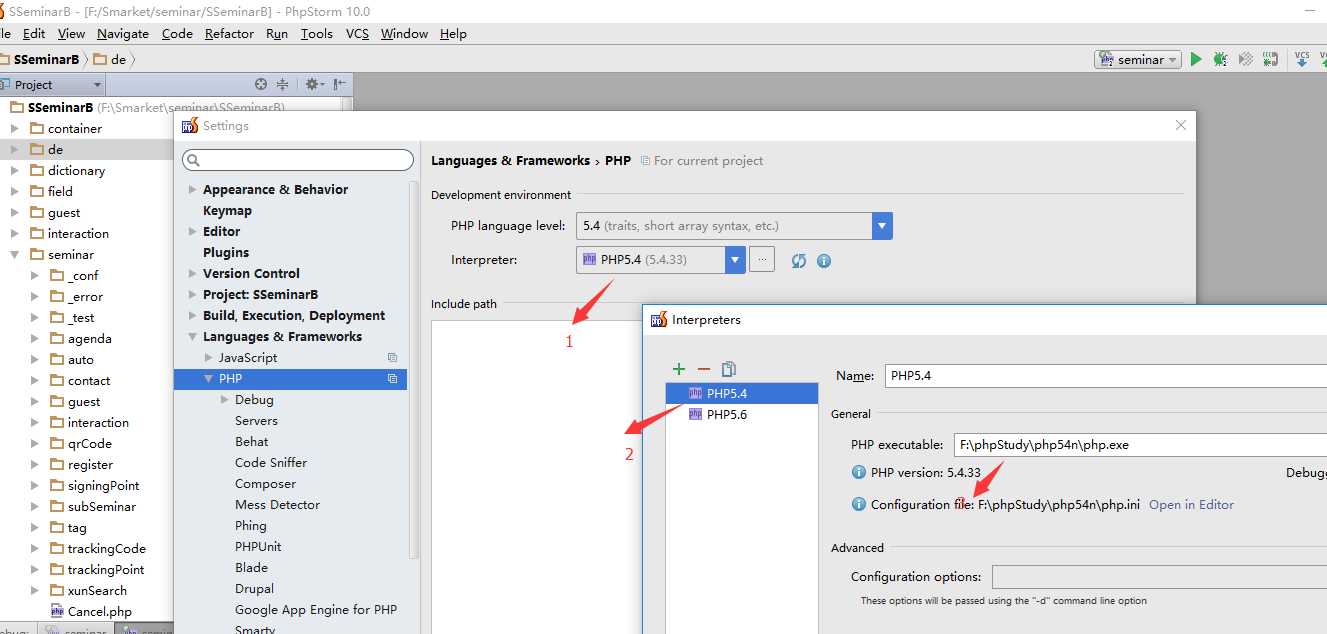Remove selected interpreter with minus icon
Viewport: 1327px width, 634px height.
click(703, 369)
